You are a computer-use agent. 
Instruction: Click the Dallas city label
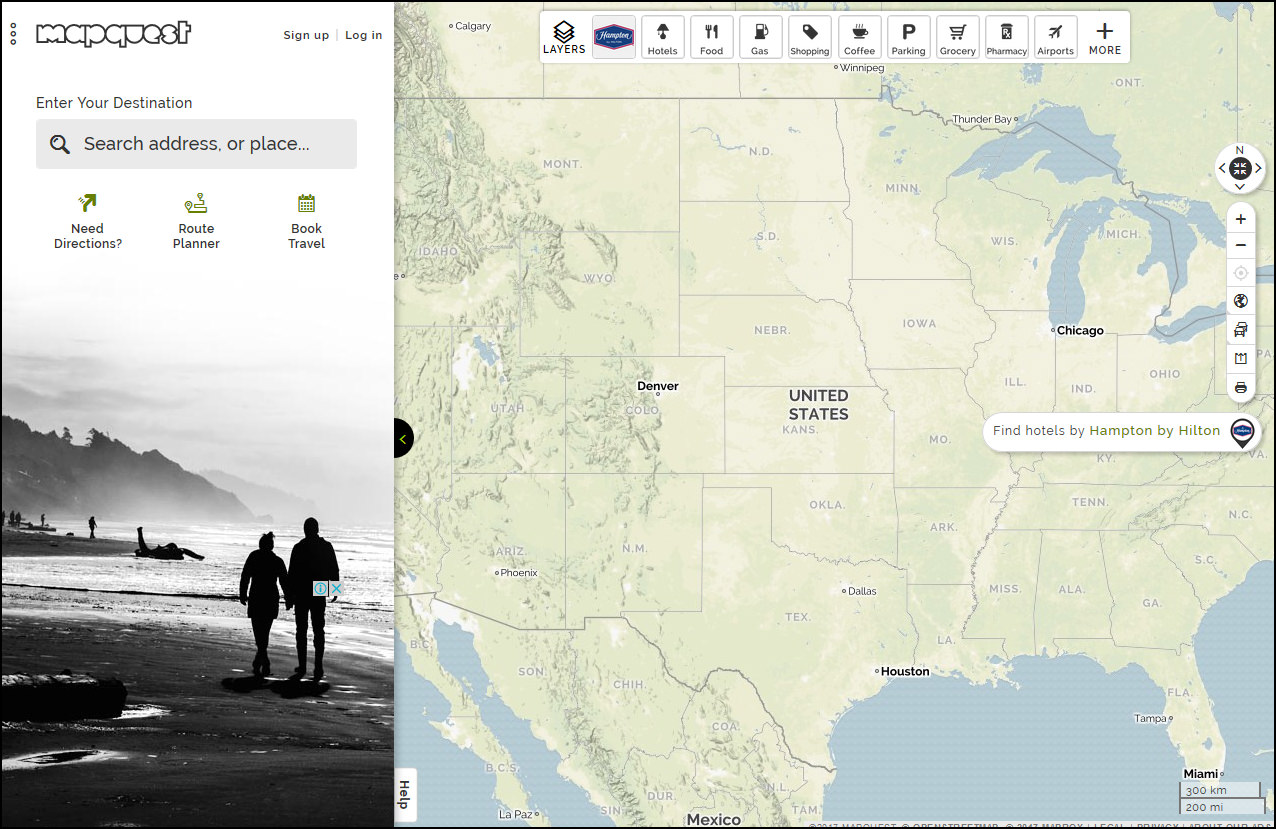(x=861, y=591)
